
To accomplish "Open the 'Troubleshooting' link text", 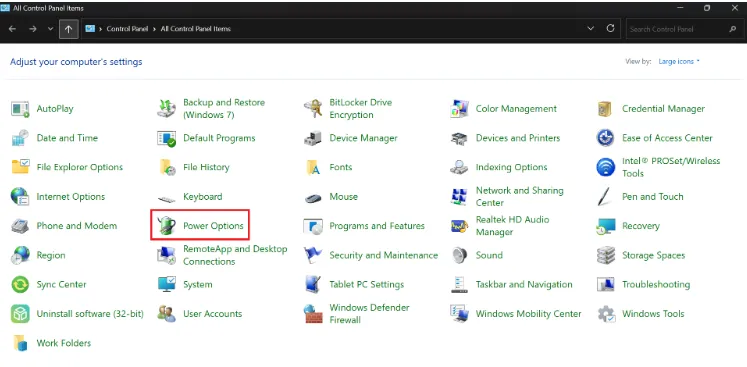I will tap(656, 285).
